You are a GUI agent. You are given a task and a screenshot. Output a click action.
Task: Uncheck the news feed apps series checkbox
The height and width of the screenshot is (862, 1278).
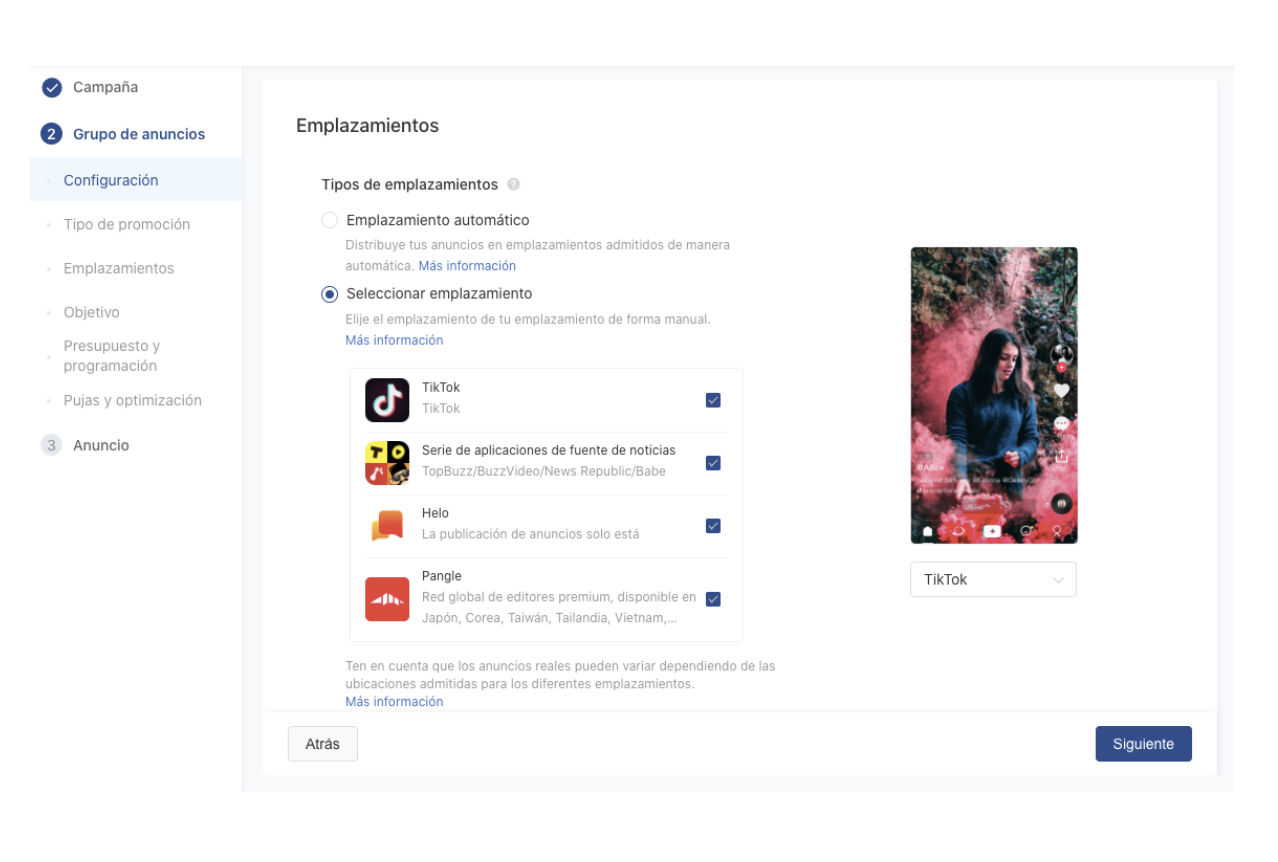[713, 463]
